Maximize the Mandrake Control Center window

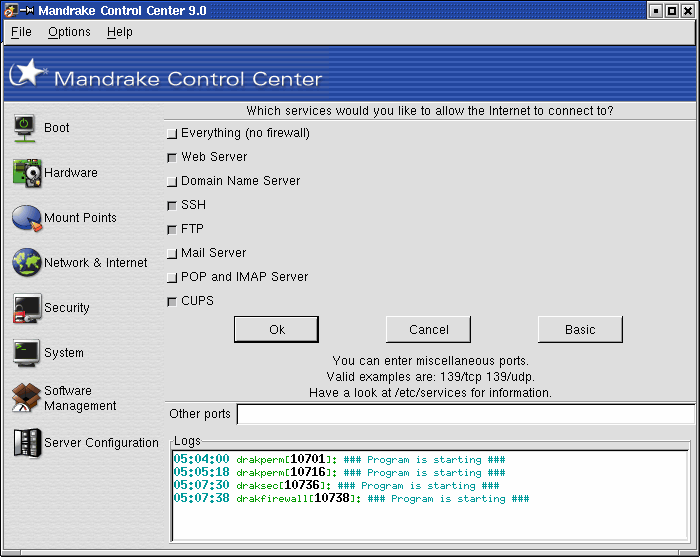coord(671,11)
